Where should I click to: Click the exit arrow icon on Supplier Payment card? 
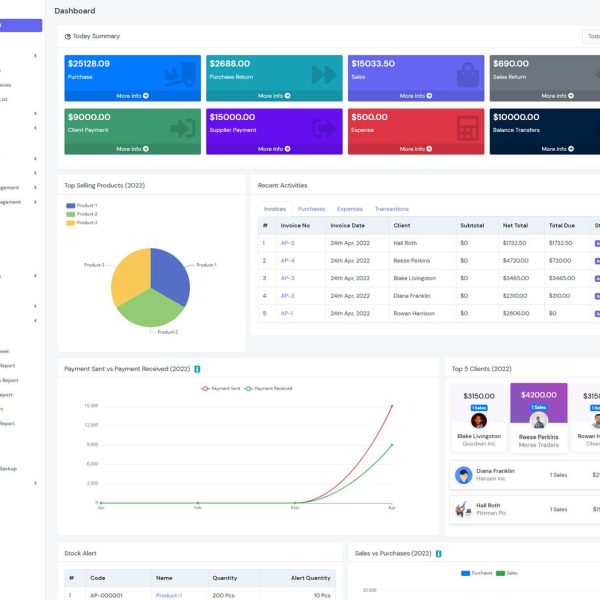[x=324, y=128]
